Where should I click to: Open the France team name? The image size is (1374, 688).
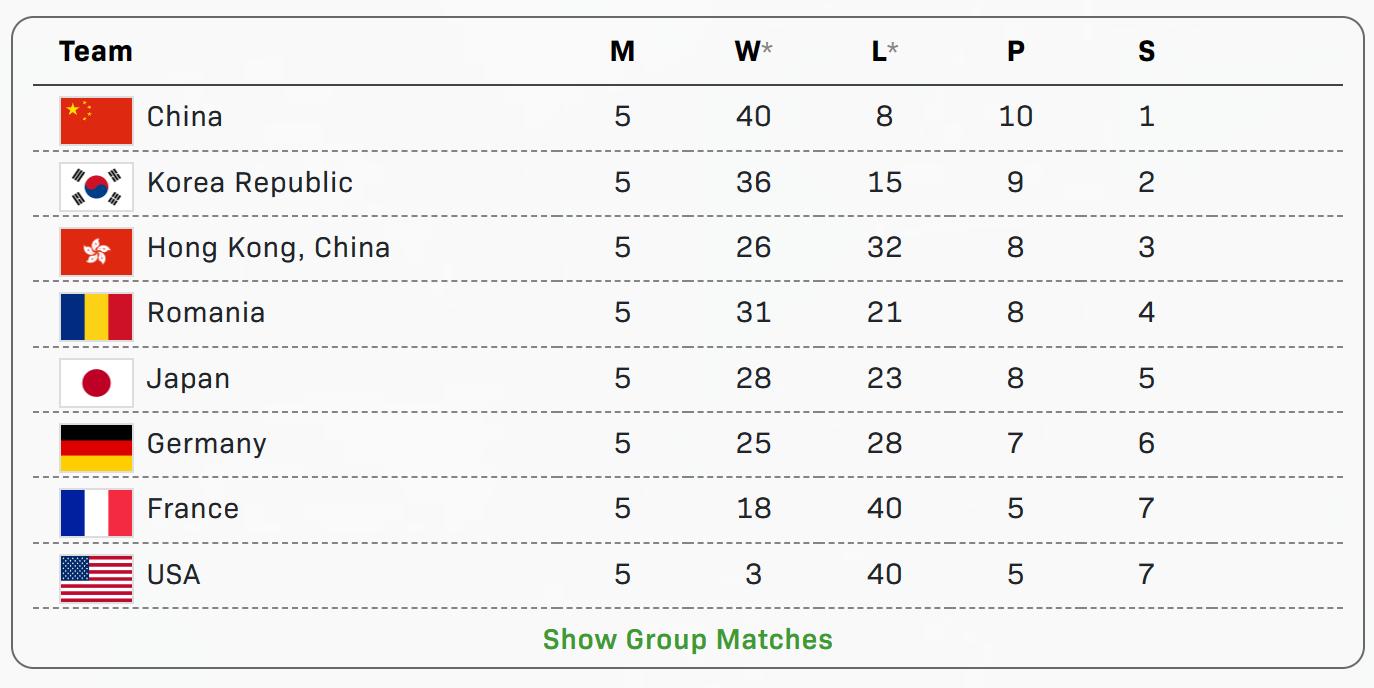pyautogui.click(x=192, y=509)
